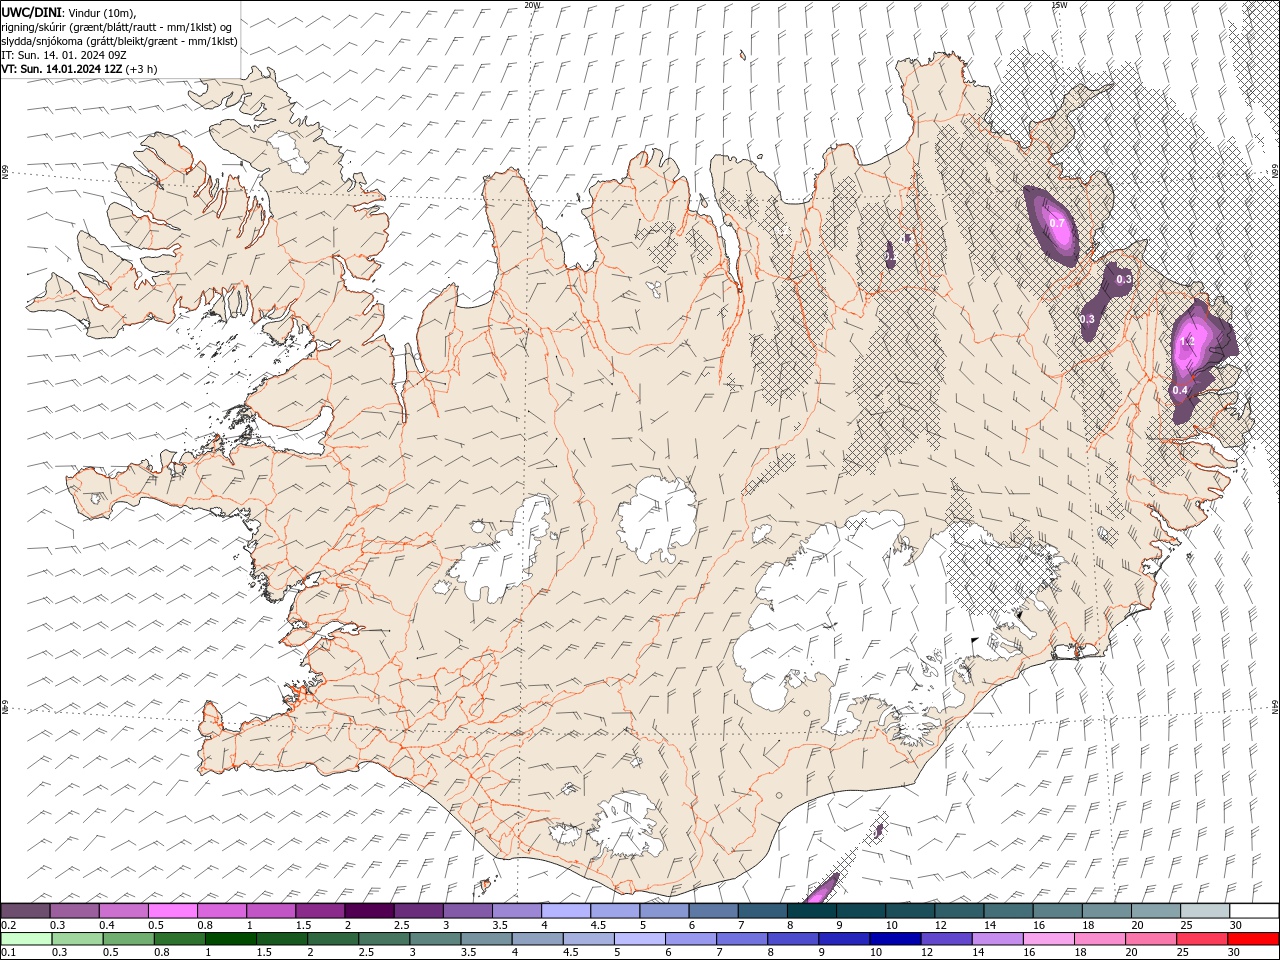Select lower legend row swatch starting at 8
Screen dimensions: 1280x960
[x=793, y=939]
